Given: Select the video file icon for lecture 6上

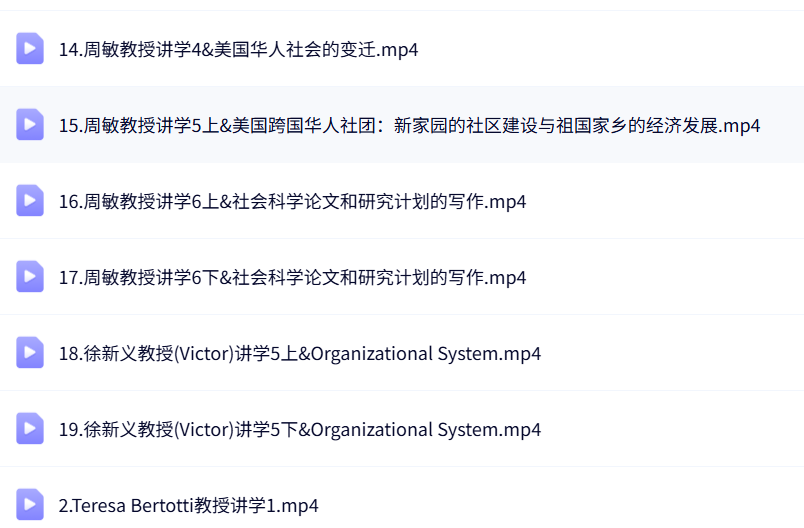Looking at the screenshot, I should click(30, 200).
